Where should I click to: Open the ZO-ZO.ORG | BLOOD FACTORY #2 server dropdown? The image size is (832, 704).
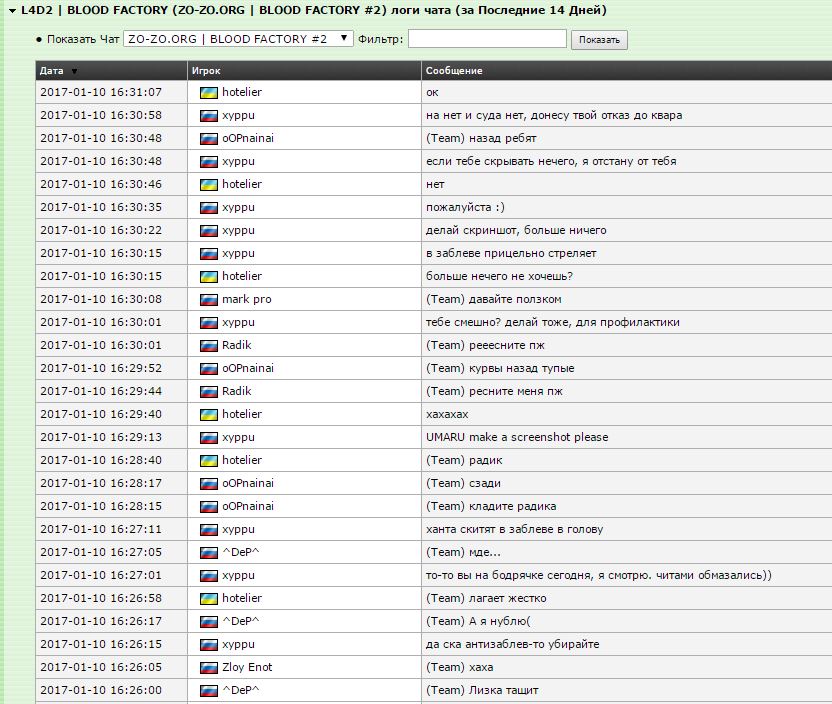pos(238,39)
